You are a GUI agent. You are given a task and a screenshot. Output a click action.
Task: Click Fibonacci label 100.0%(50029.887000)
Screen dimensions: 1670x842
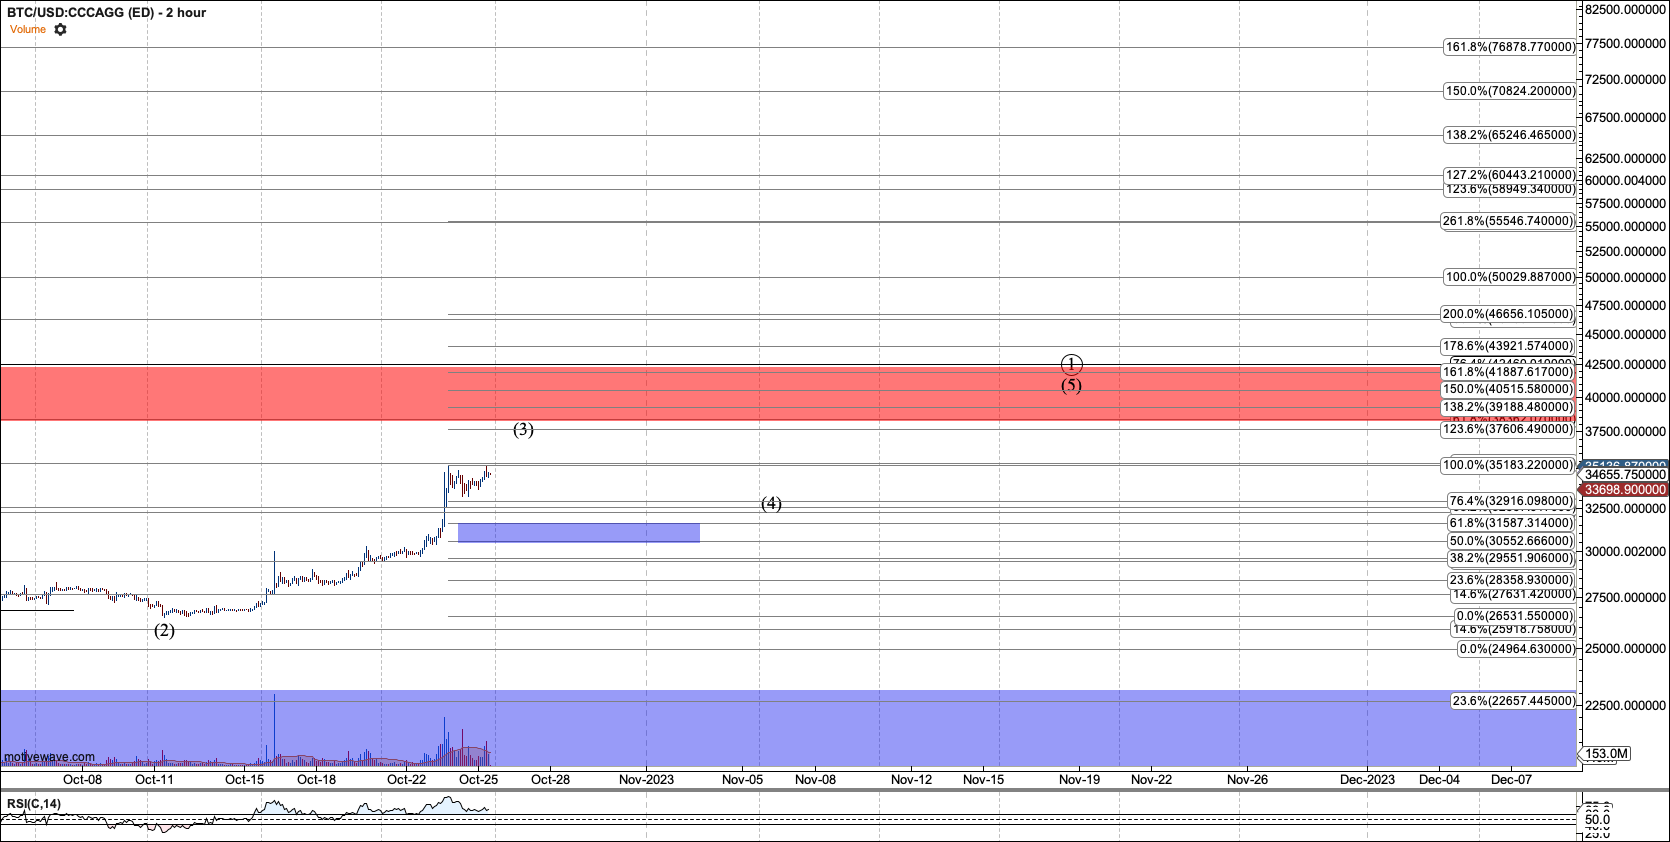pyautogui.click(x=1510, y=277)
